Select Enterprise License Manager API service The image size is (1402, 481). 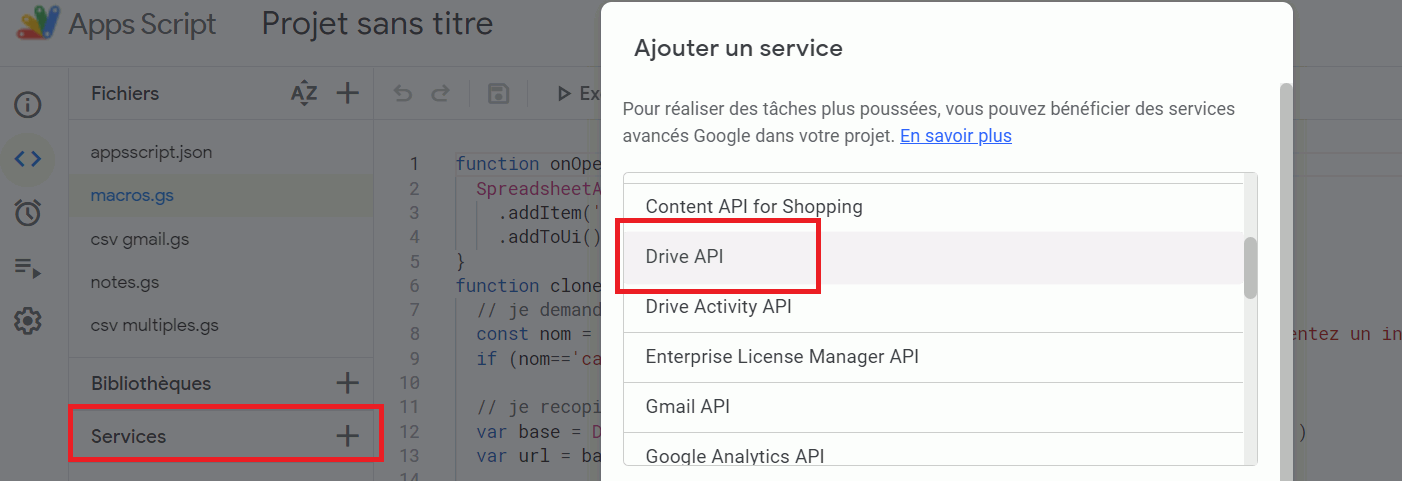point(933,357)
